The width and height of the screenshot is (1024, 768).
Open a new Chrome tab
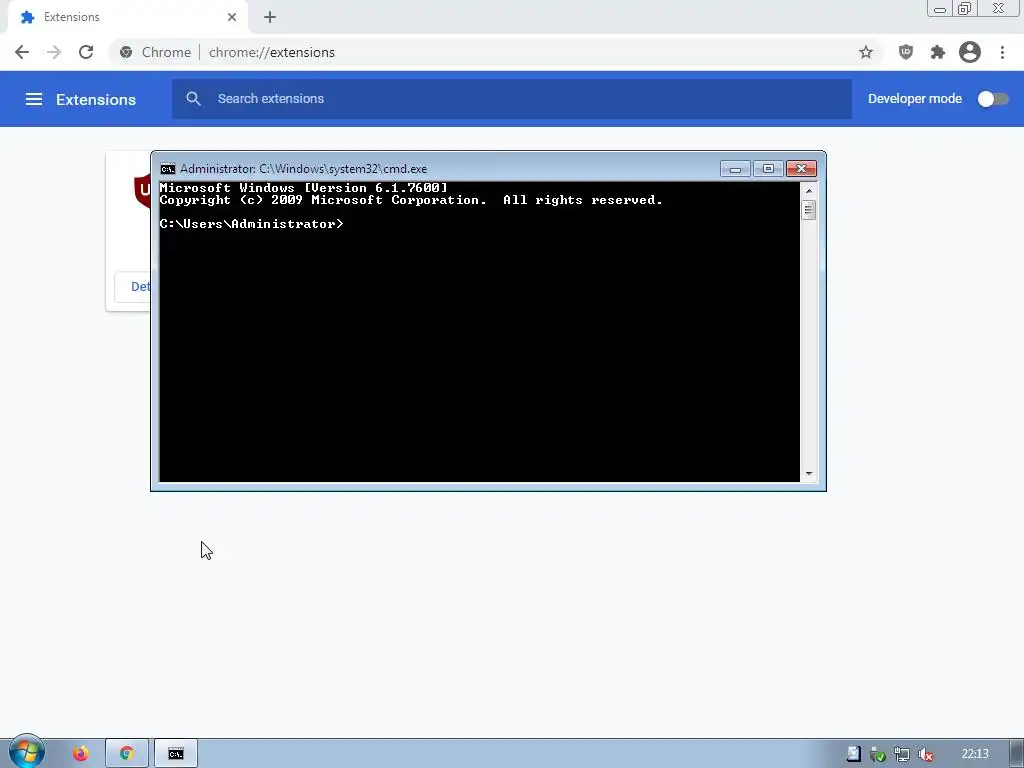(x=270, y=17)
